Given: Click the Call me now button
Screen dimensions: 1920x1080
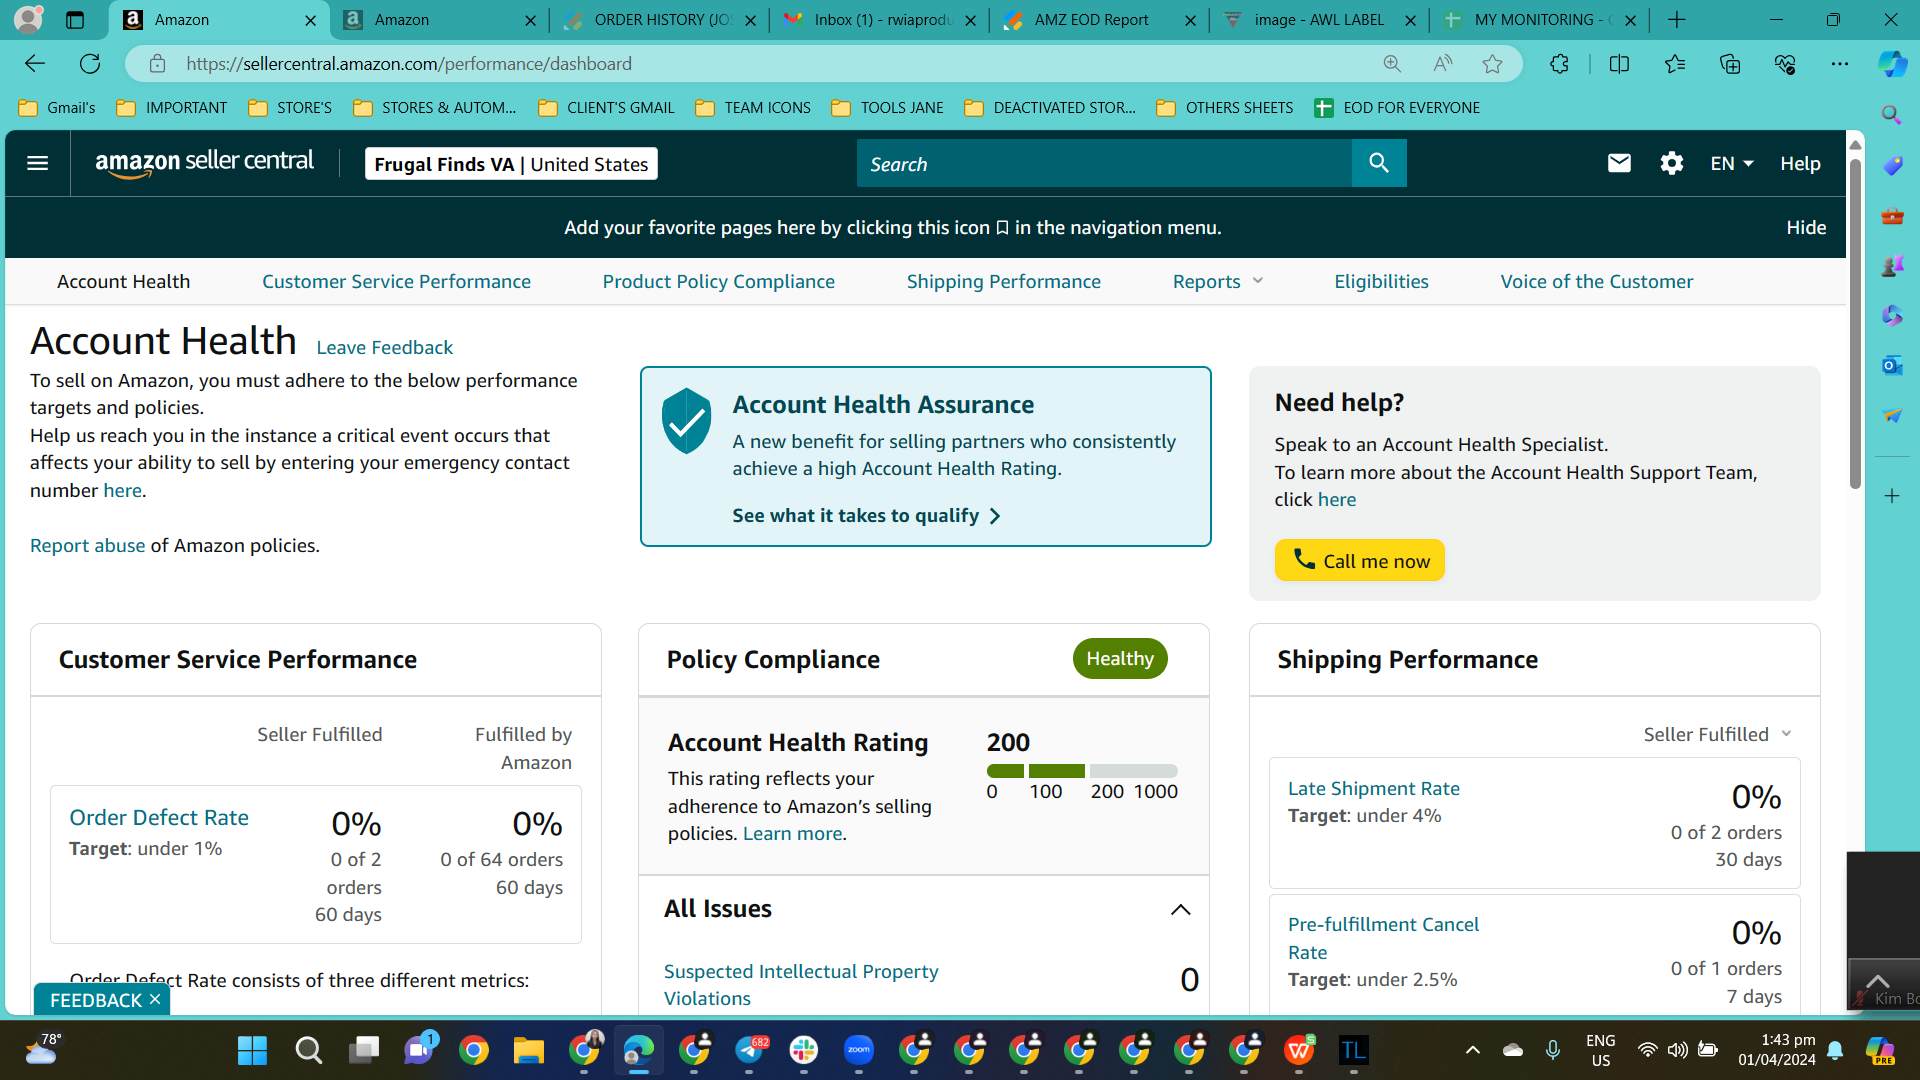Looking at the screenshot, I should 1359,560.
